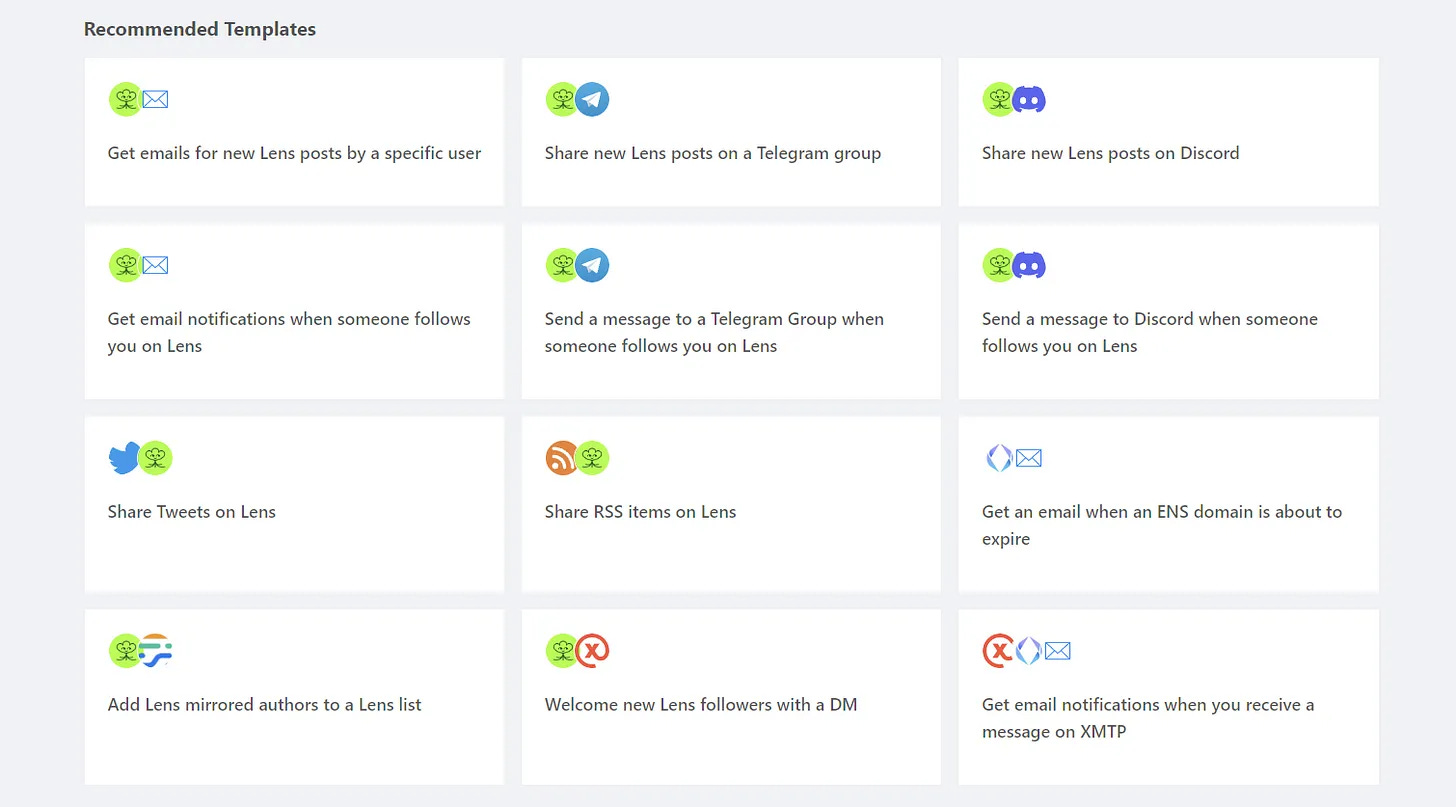Open 'Get an email when an ENS domain' template
1456x807 pixels.
[1168, 504]
